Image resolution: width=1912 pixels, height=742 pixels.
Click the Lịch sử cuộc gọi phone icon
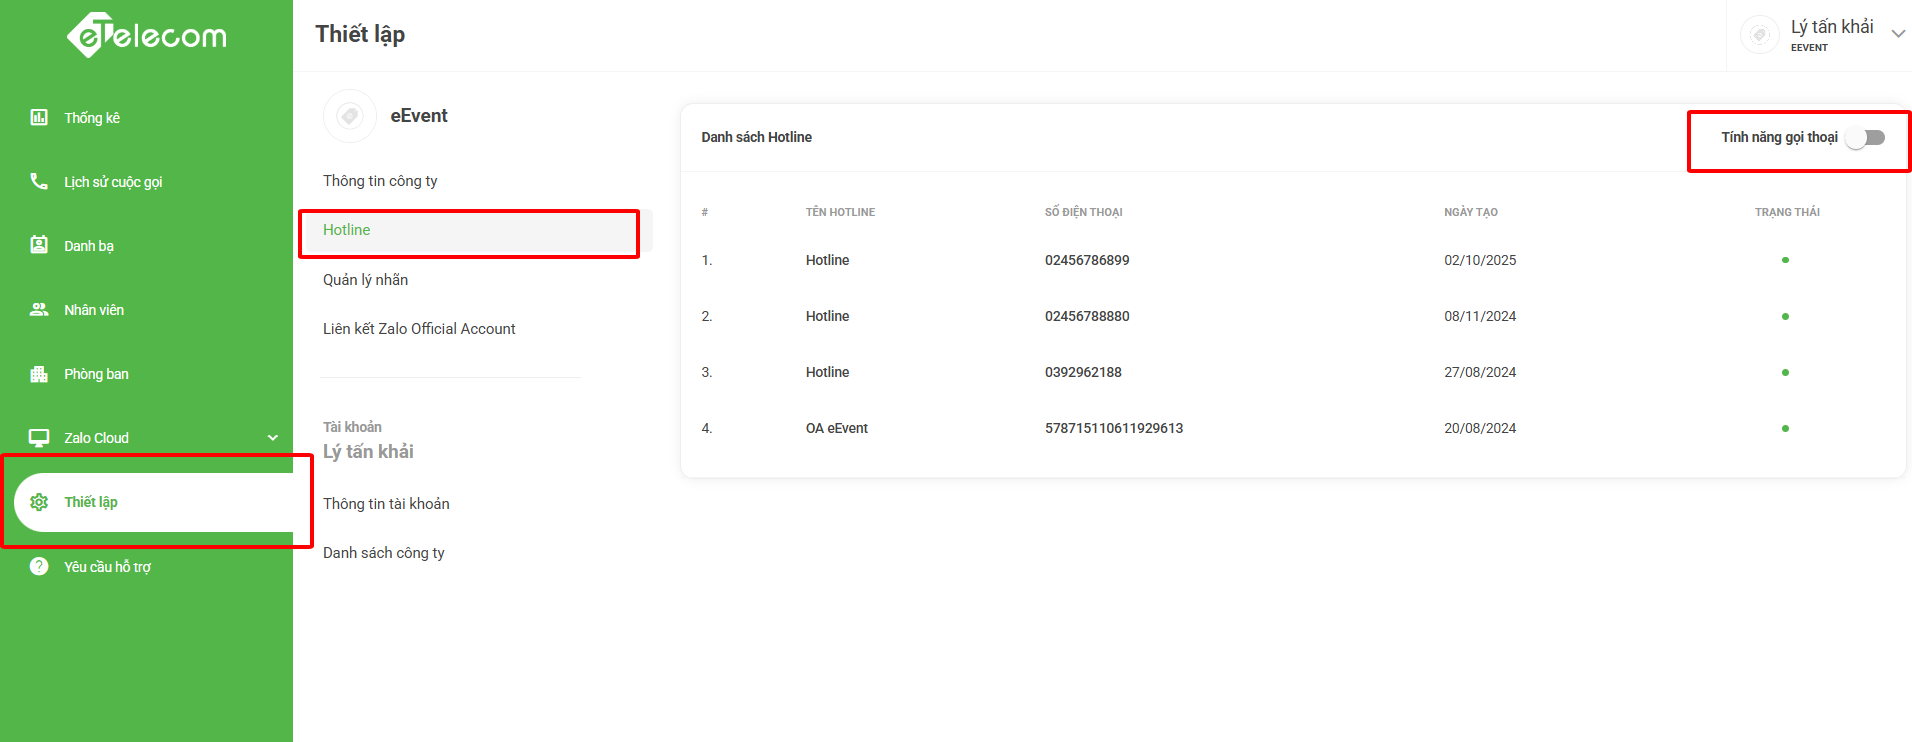tap(39, 181)
